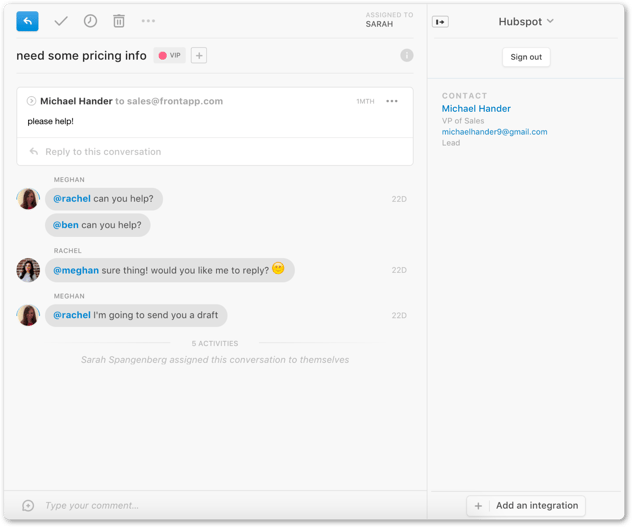Delete conversation with the trash icon

[119, 21]
